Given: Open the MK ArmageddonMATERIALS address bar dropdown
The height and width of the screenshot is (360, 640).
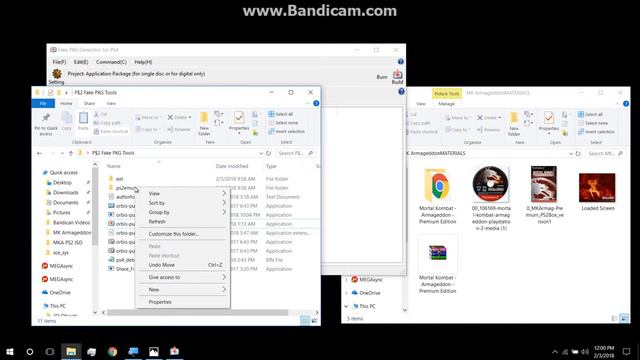Looking at the screenshot, I should tap(571, 153).
